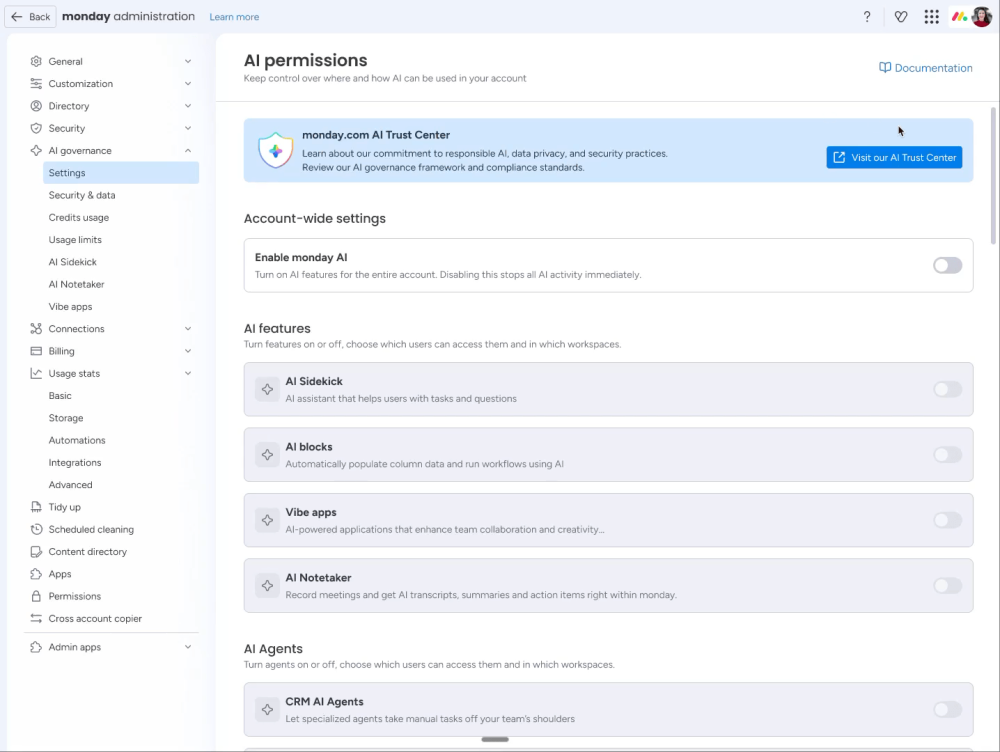
Task: Collapse the AI governance section chevron
Action: pyautogui.click(x=188, y=151)
